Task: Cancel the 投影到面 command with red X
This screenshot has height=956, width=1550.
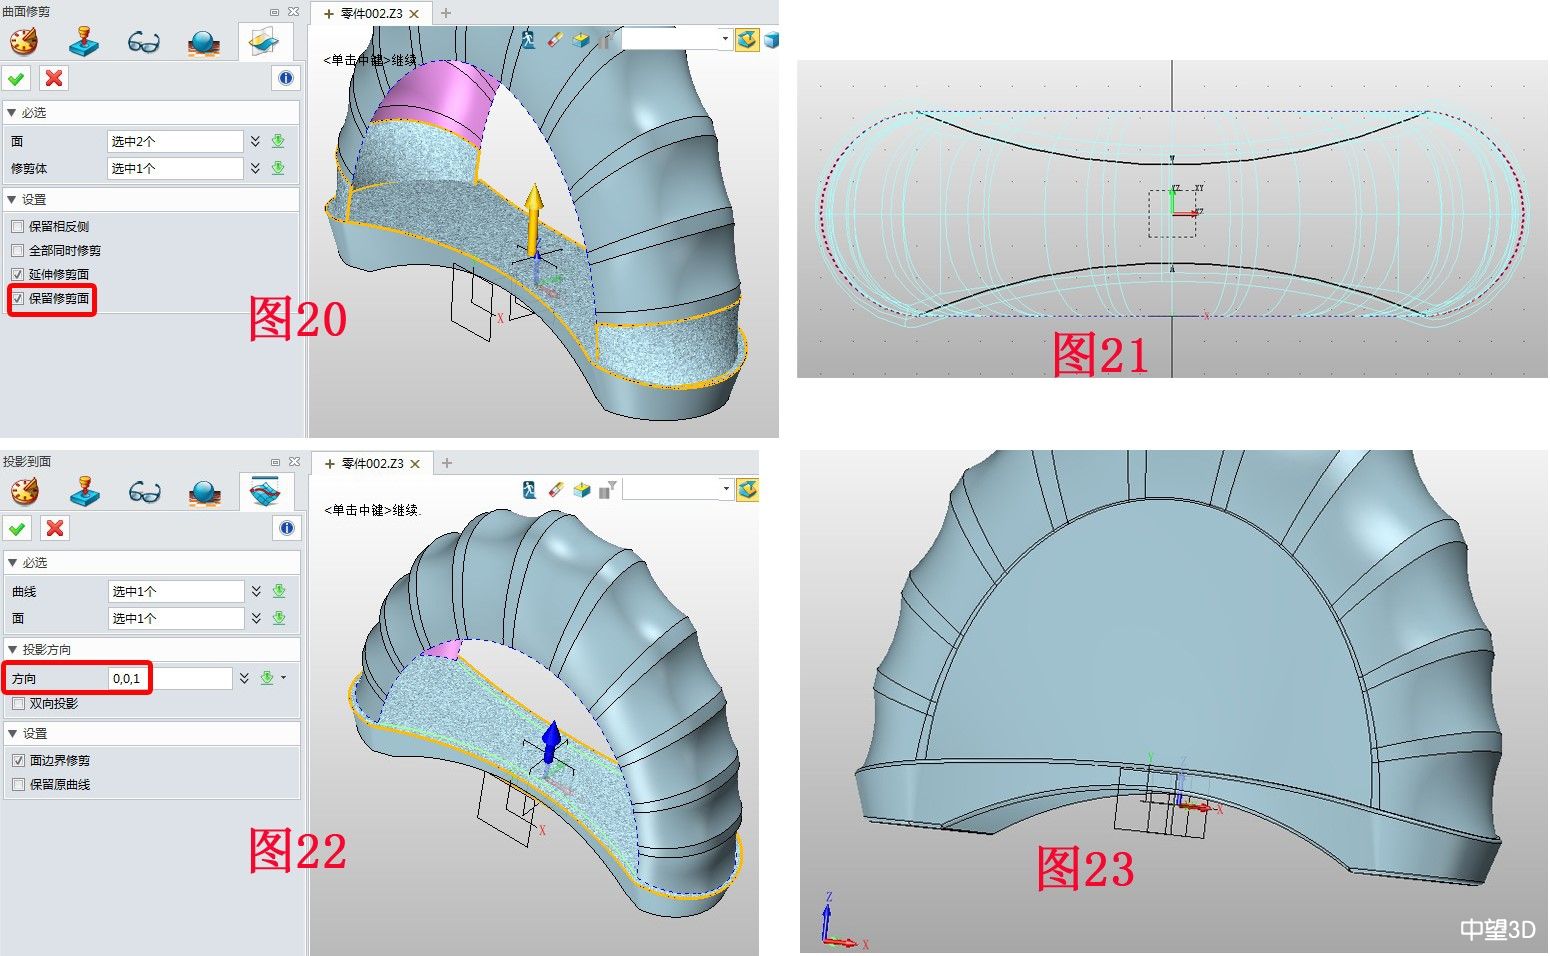Action: [x=53, y=528]
